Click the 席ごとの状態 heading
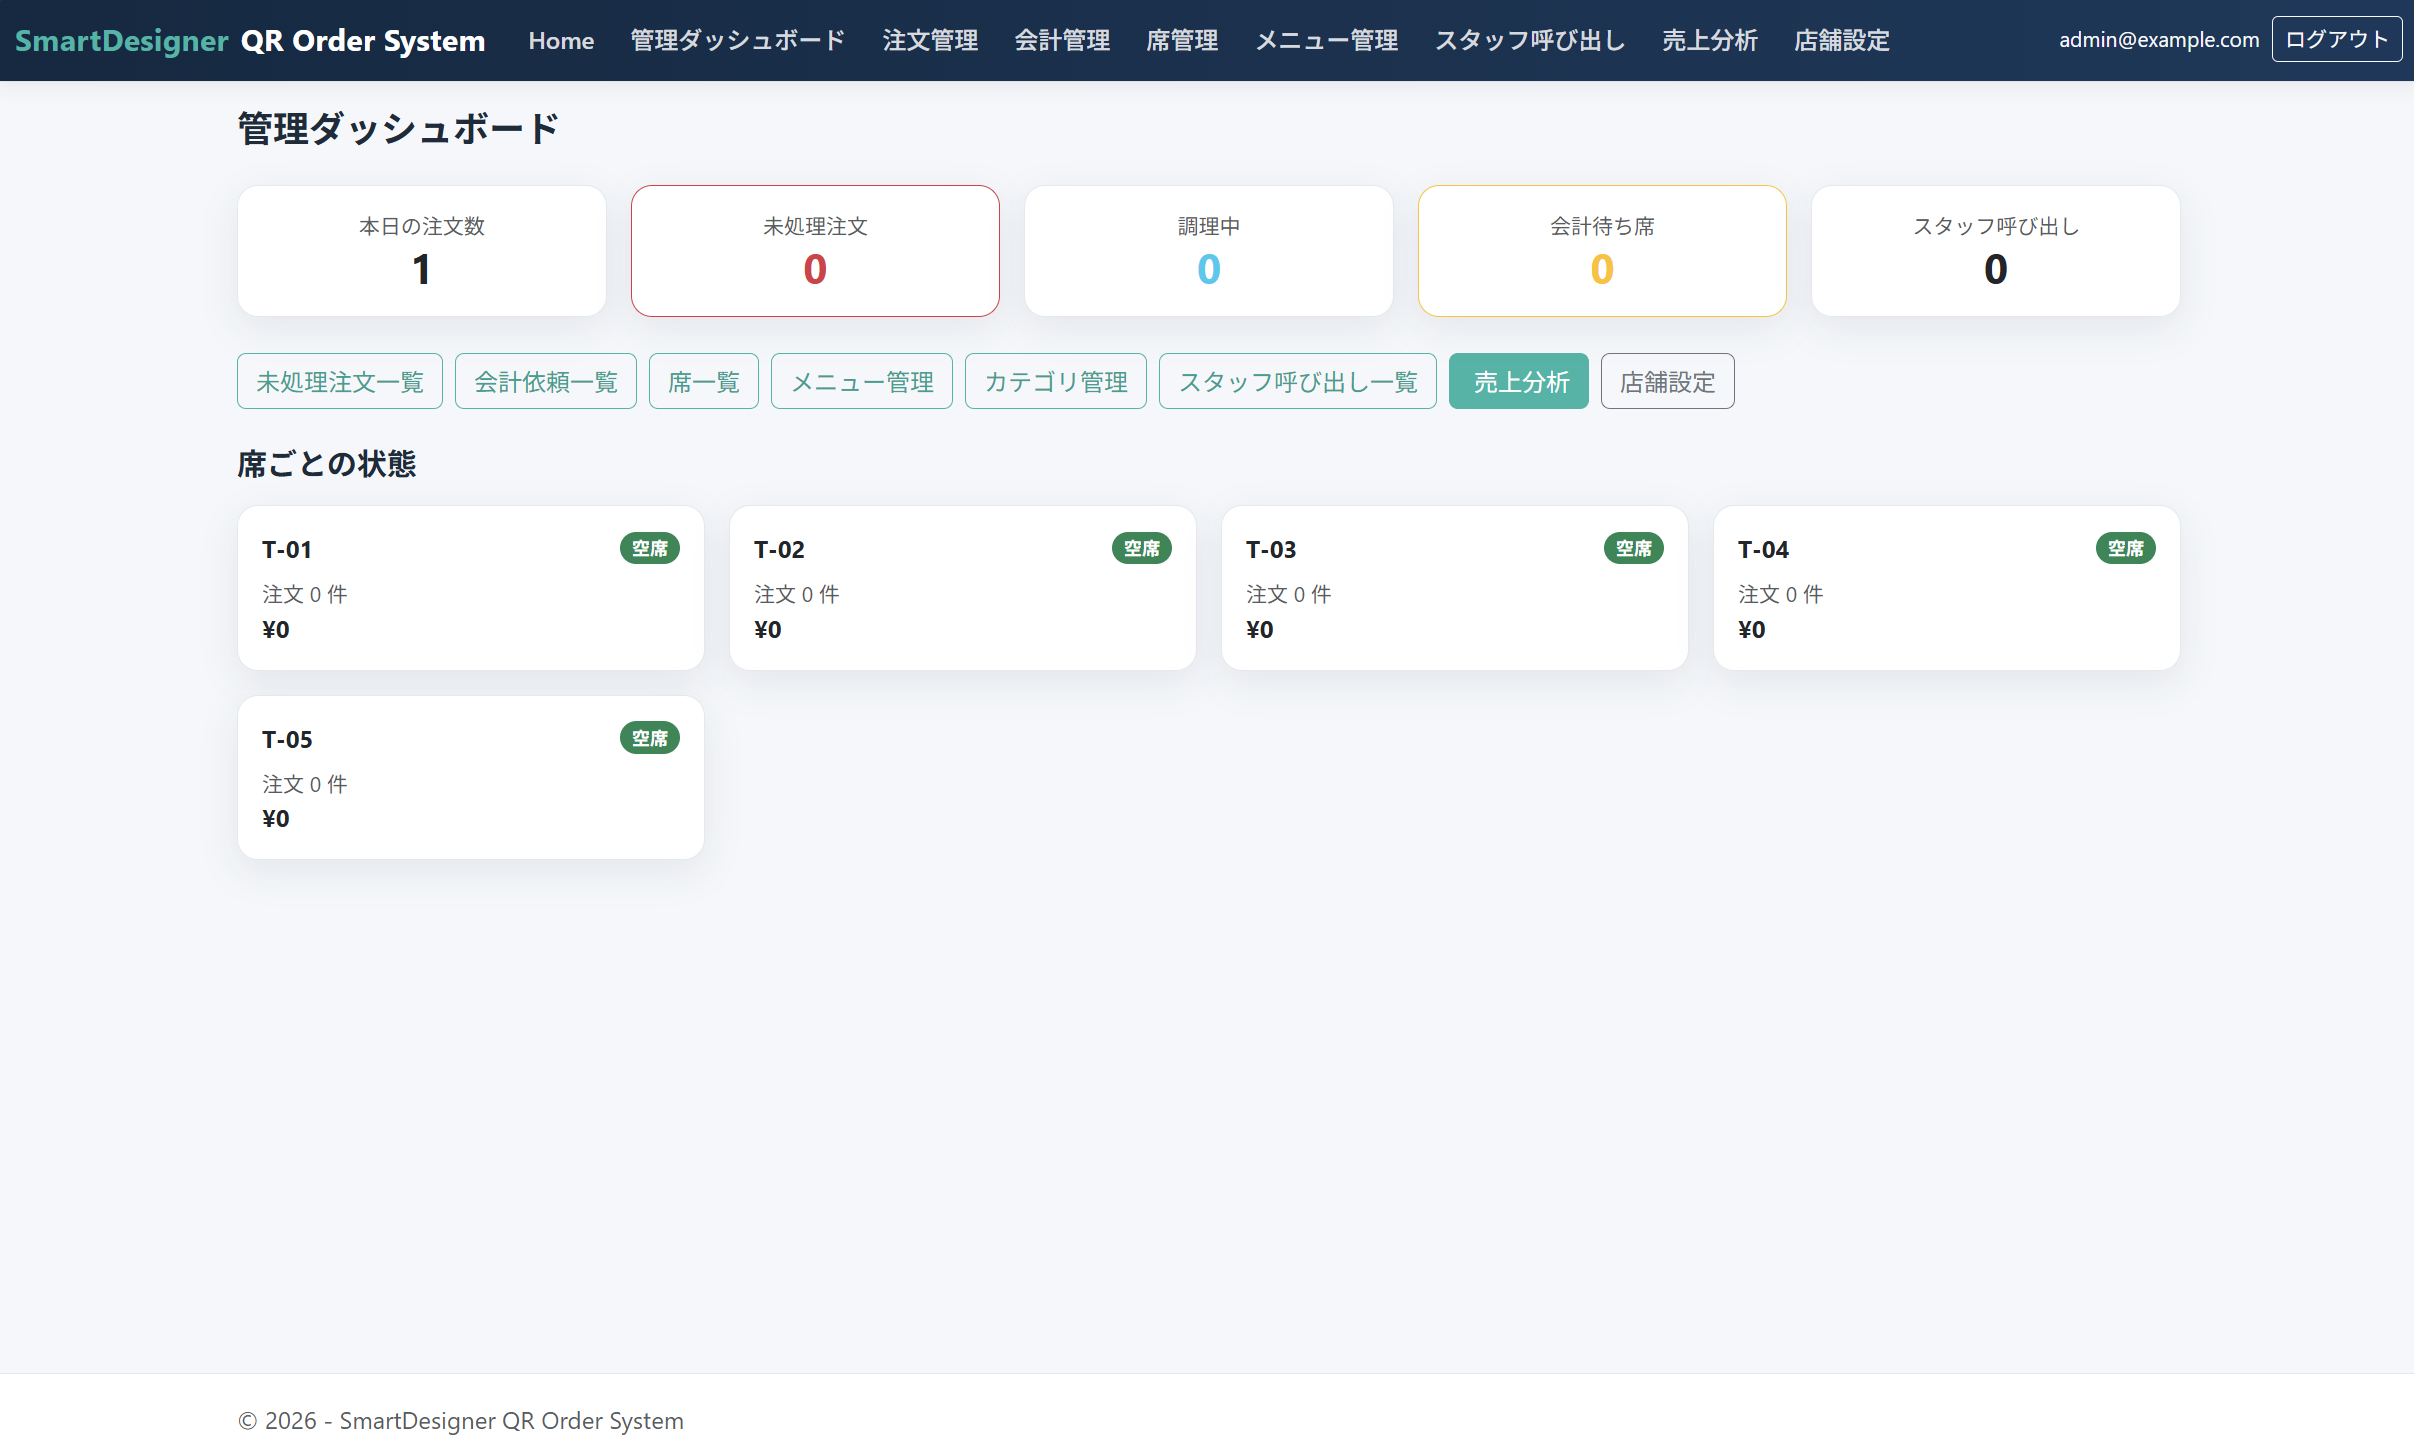The height and width of the screenshot is (1454, 2414). (327, 464)
